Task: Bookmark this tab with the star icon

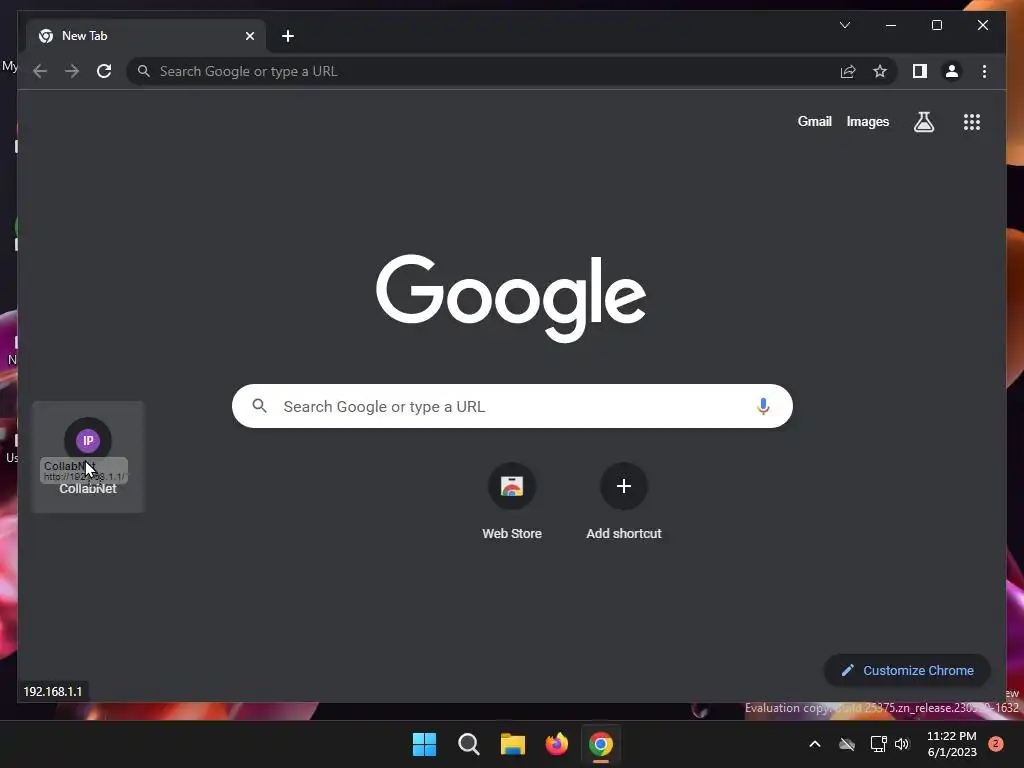Action: click(880, 71)
